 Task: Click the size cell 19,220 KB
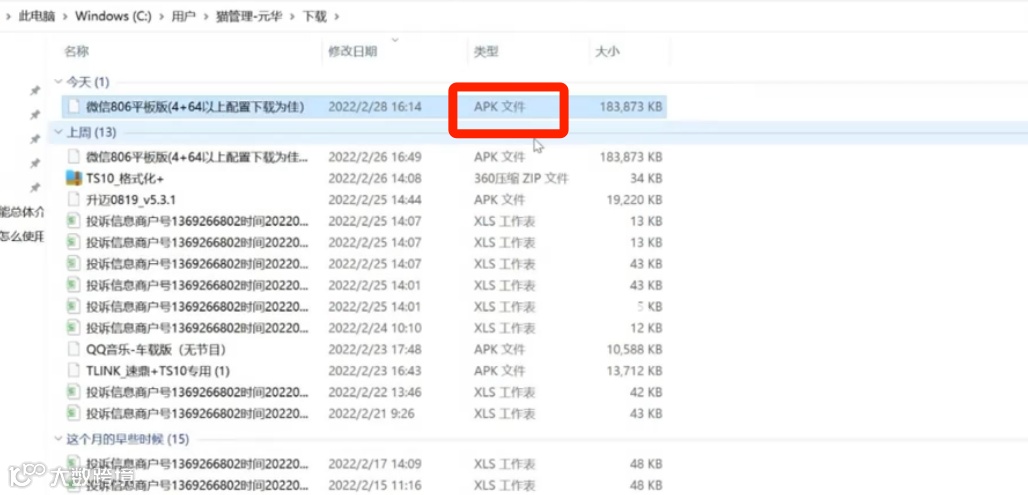pos(634,199)
